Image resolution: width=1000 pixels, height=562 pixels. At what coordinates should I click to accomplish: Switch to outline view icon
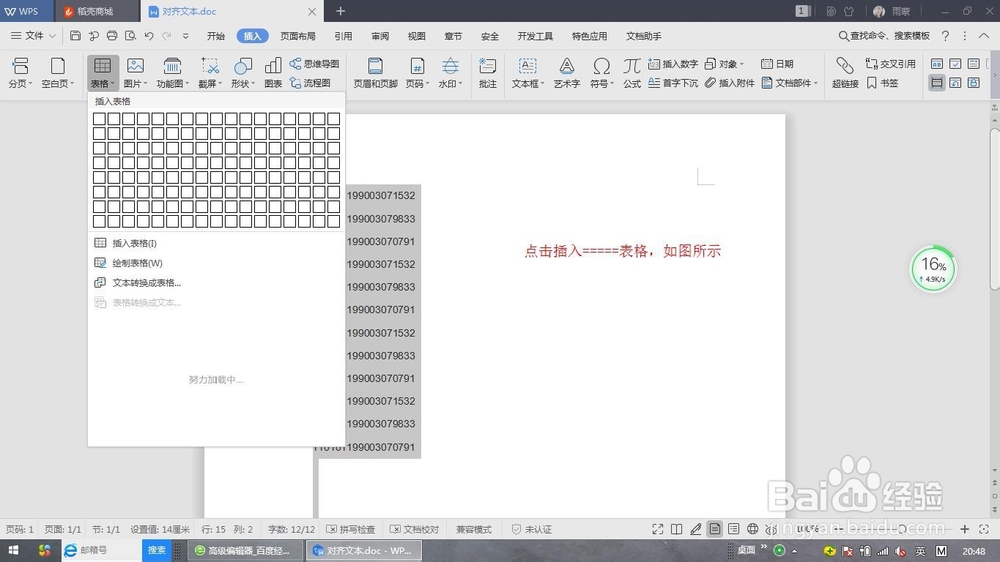(x=733, y=529)
